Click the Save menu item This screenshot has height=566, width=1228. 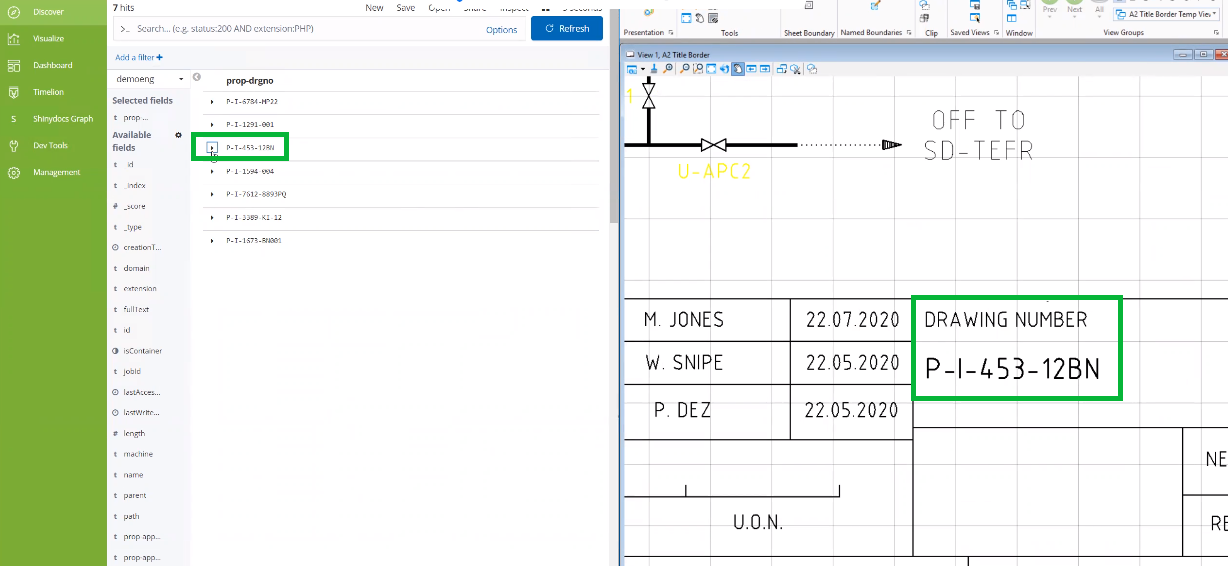coord(406,7)
